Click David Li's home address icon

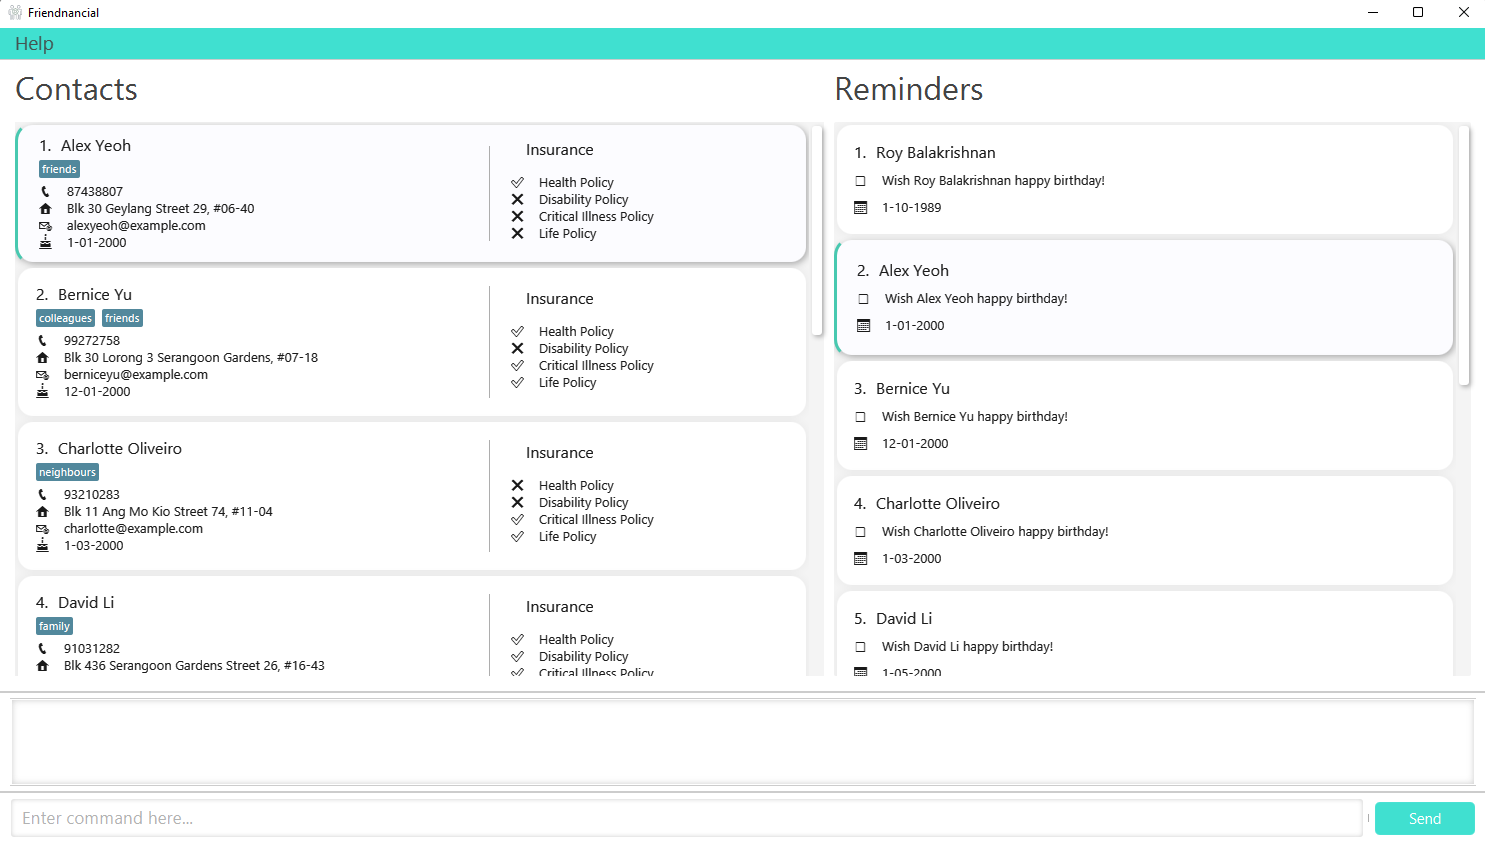pos(42,665)
